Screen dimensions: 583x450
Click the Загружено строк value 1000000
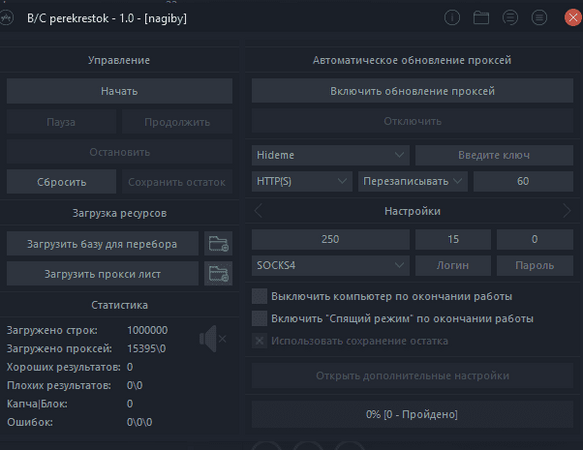(147, 330)
